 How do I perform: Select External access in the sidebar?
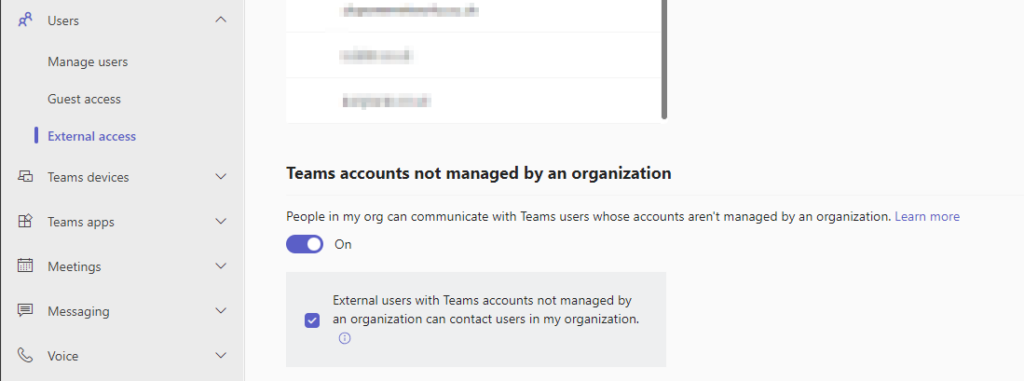(91, 137)
